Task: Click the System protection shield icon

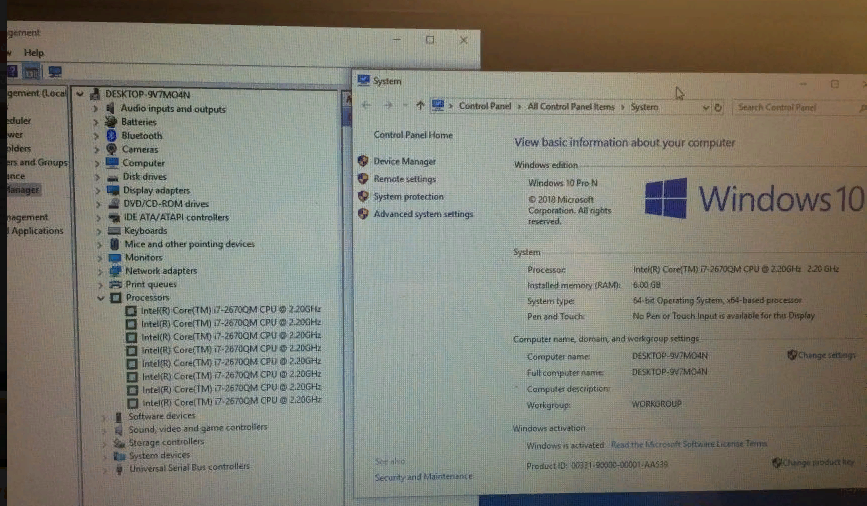Action: coord(363,196)
